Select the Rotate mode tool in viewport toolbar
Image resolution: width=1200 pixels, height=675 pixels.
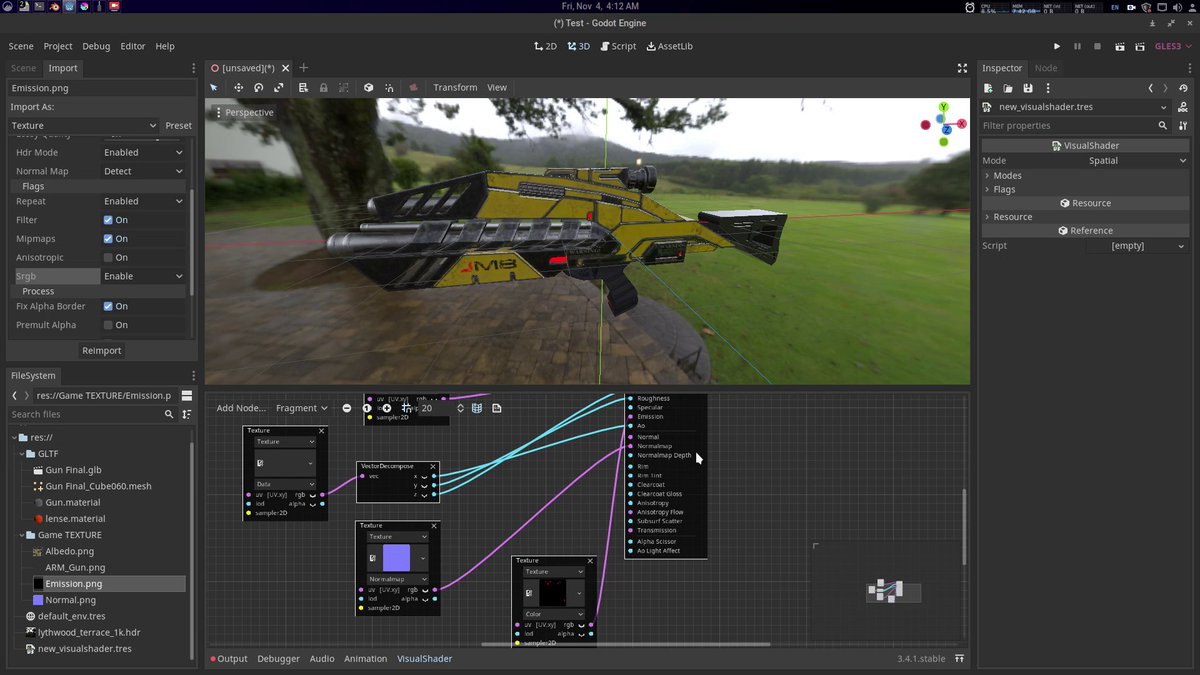259,88
